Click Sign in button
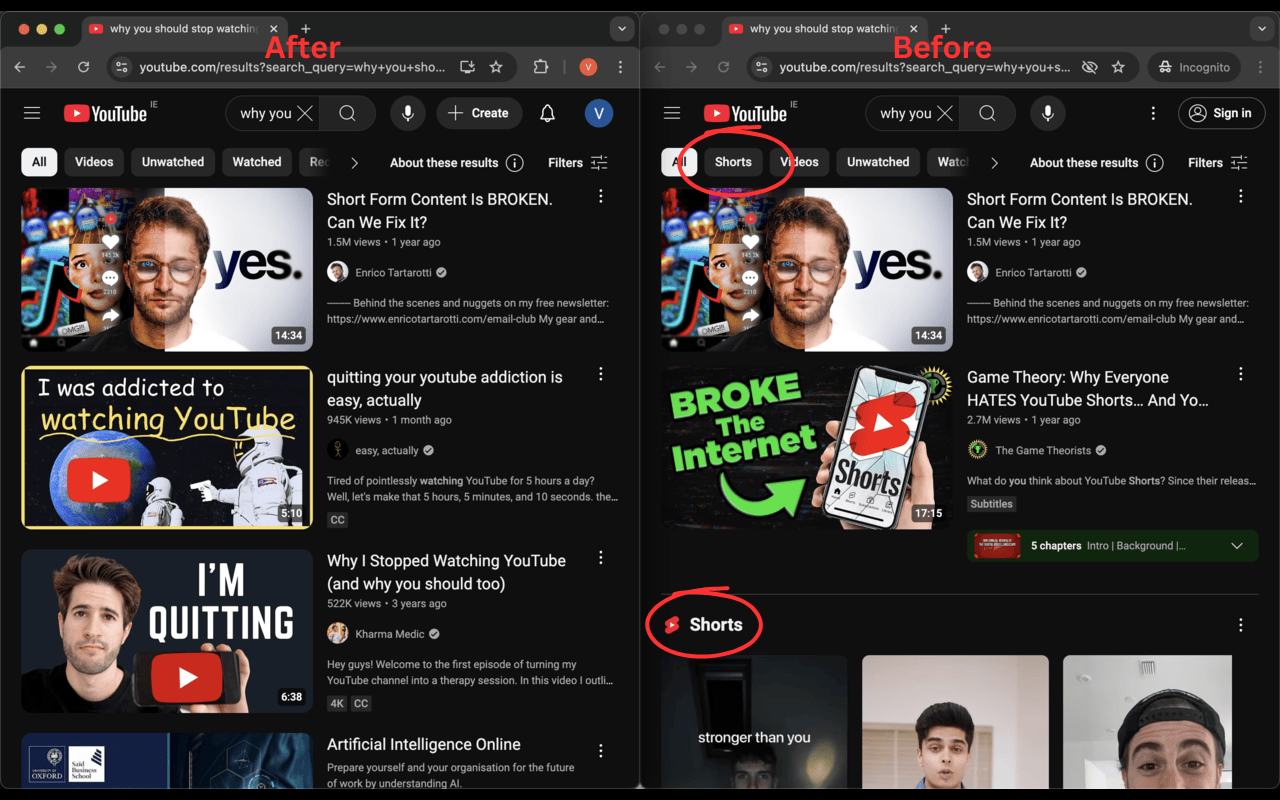This screenshot has height=800, width=1280. 1221,113
